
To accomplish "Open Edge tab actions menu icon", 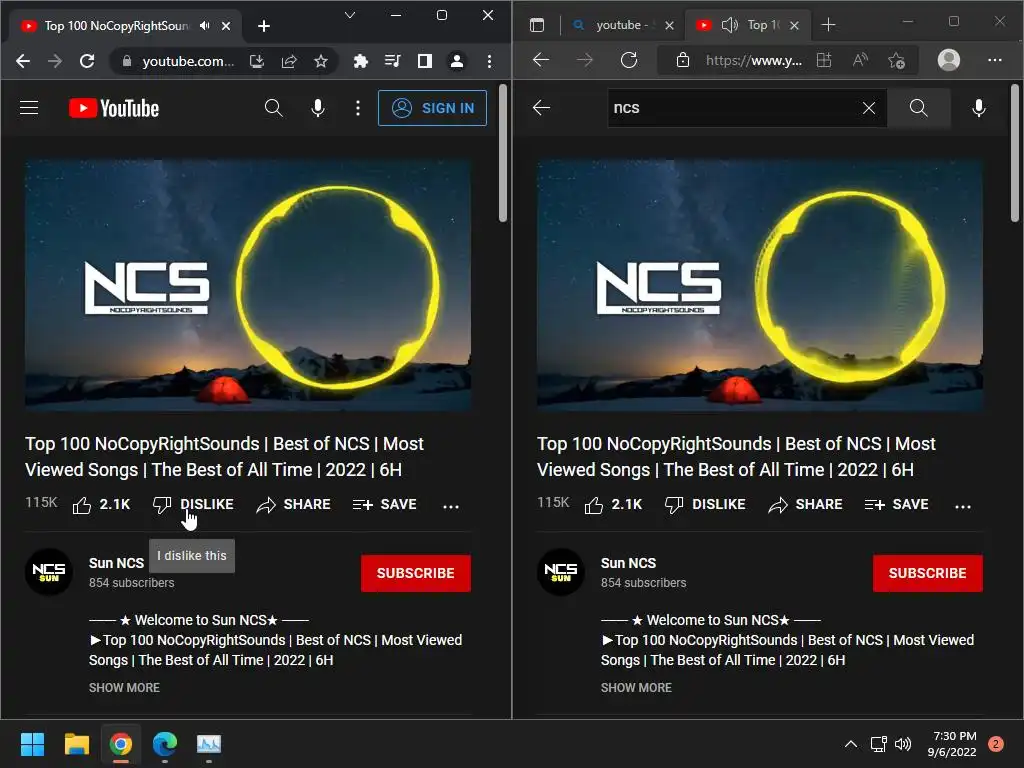I will (x=537, y=25).
